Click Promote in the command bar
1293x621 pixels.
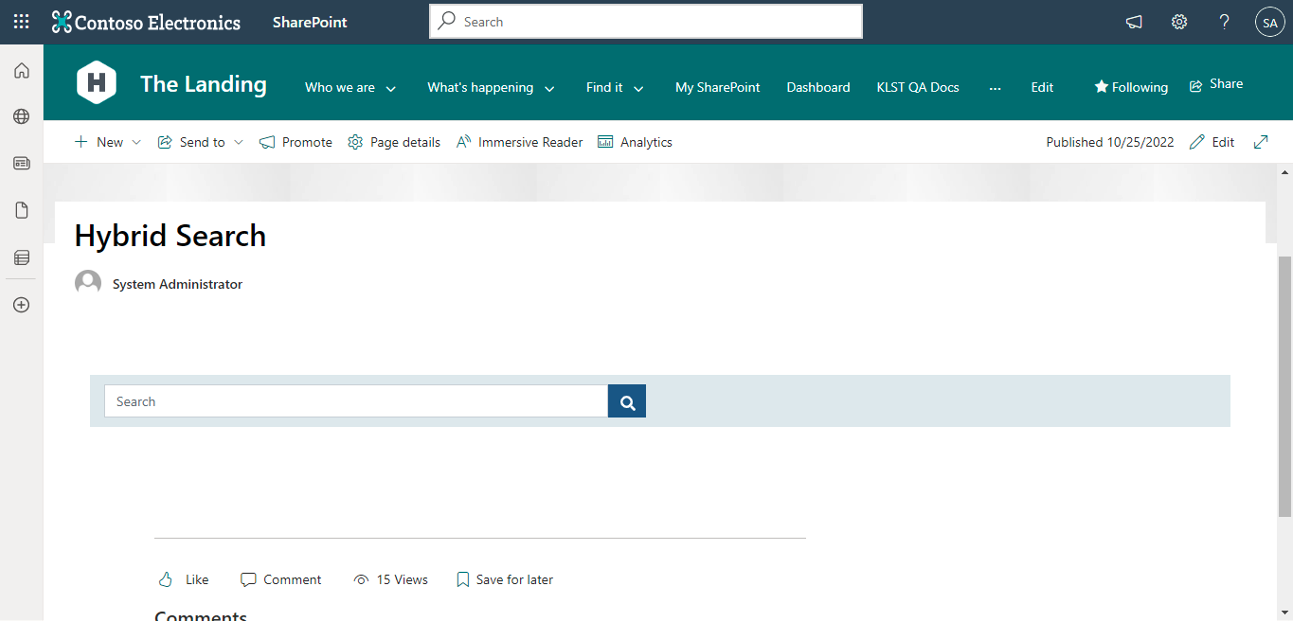[296, 142]
